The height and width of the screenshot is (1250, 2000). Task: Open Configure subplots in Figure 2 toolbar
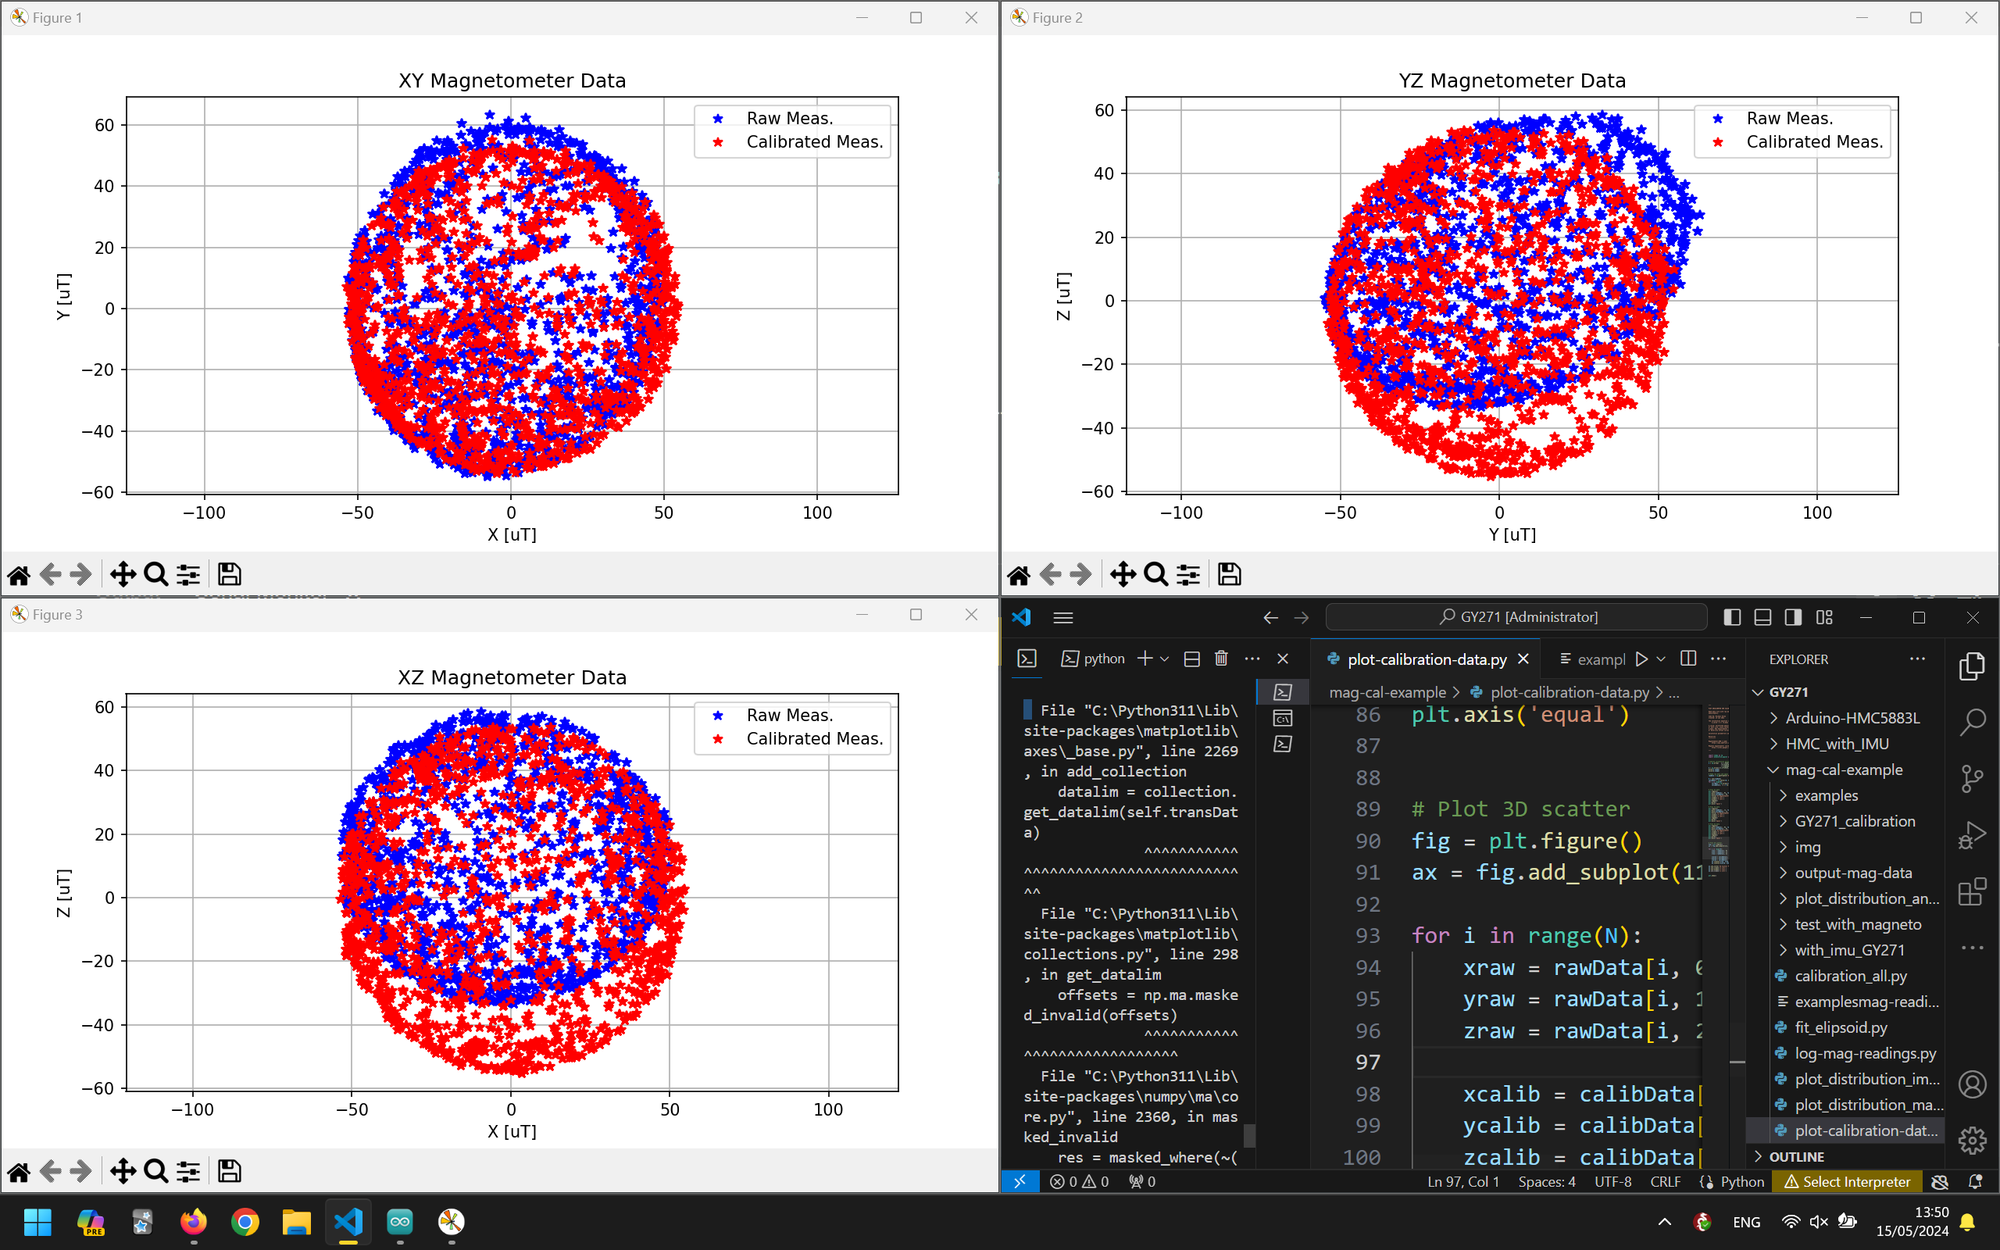(x=1188, y=574)
